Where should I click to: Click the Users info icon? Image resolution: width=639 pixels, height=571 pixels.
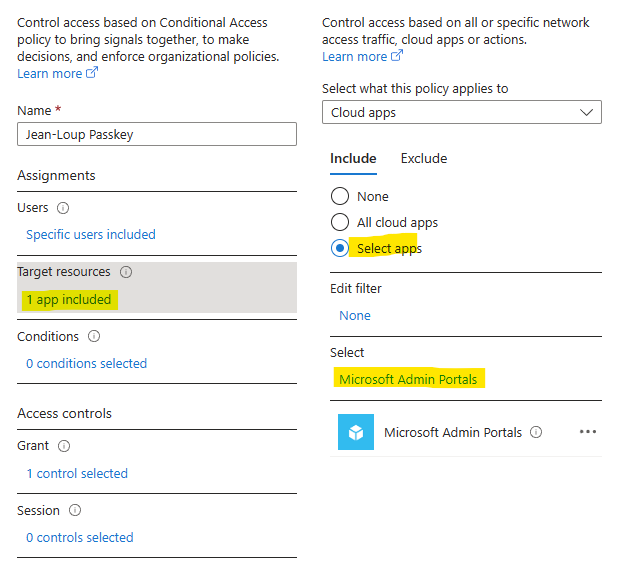pyautogui.click(x=63, y=208)
